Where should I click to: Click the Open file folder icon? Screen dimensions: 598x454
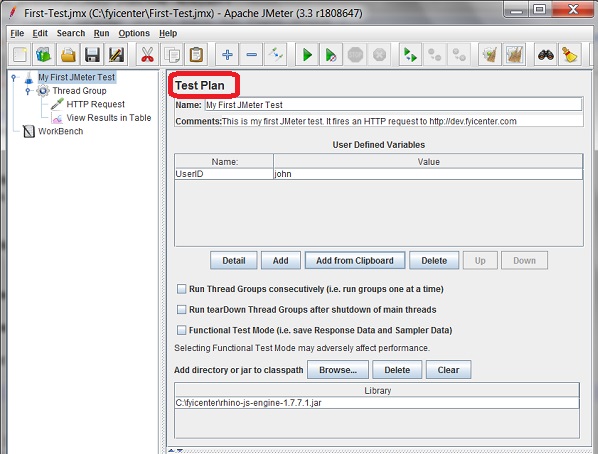click(x=68, y=55)
